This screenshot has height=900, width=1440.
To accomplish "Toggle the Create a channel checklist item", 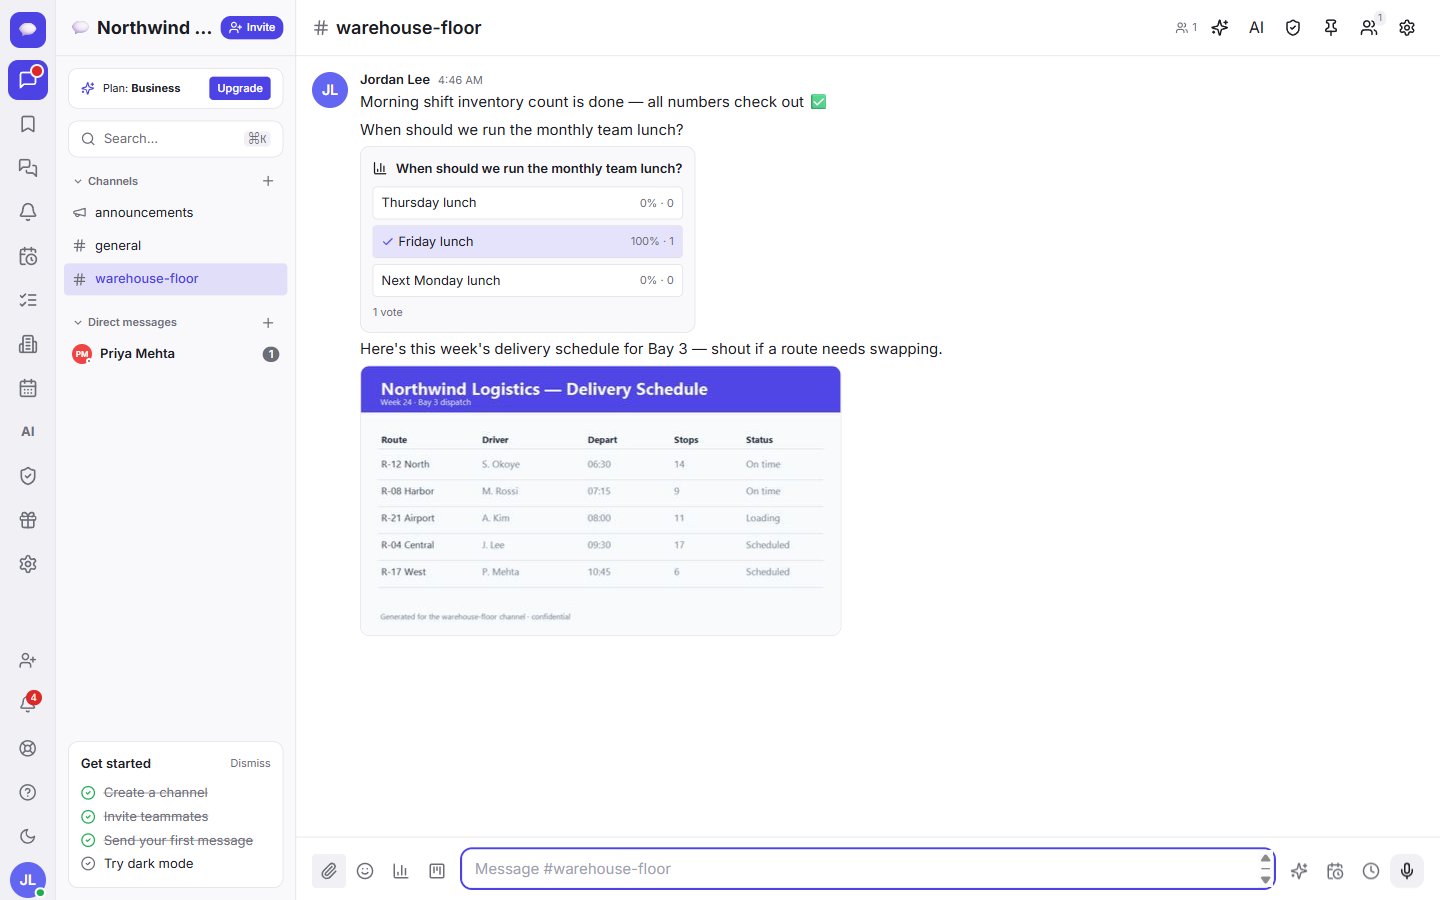I will click(x=144, y=792).
